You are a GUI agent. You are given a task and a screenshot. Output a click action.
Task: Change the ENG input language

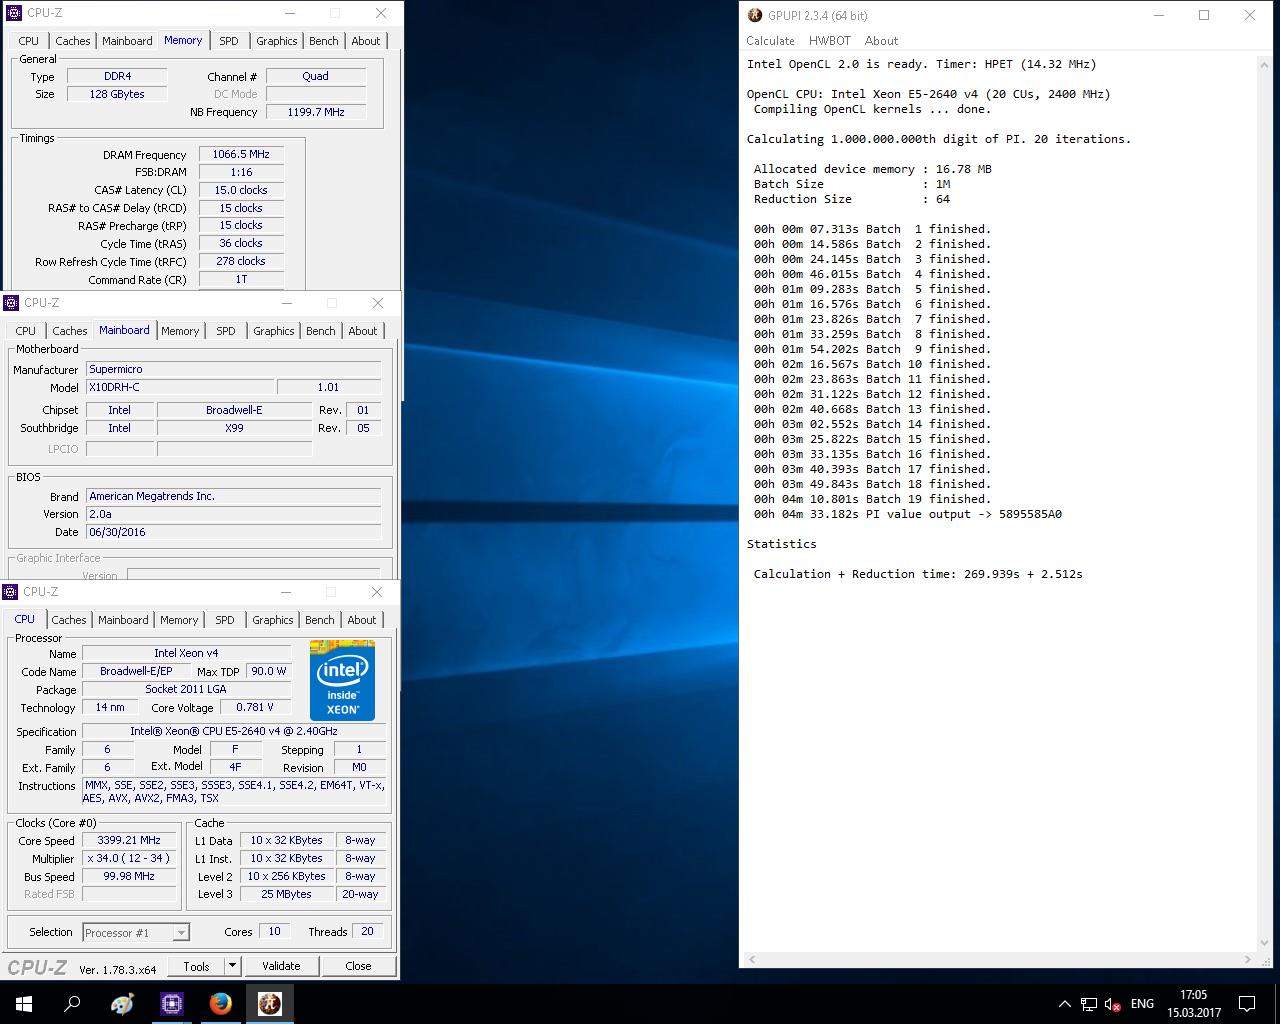tap(1142, 1004)
